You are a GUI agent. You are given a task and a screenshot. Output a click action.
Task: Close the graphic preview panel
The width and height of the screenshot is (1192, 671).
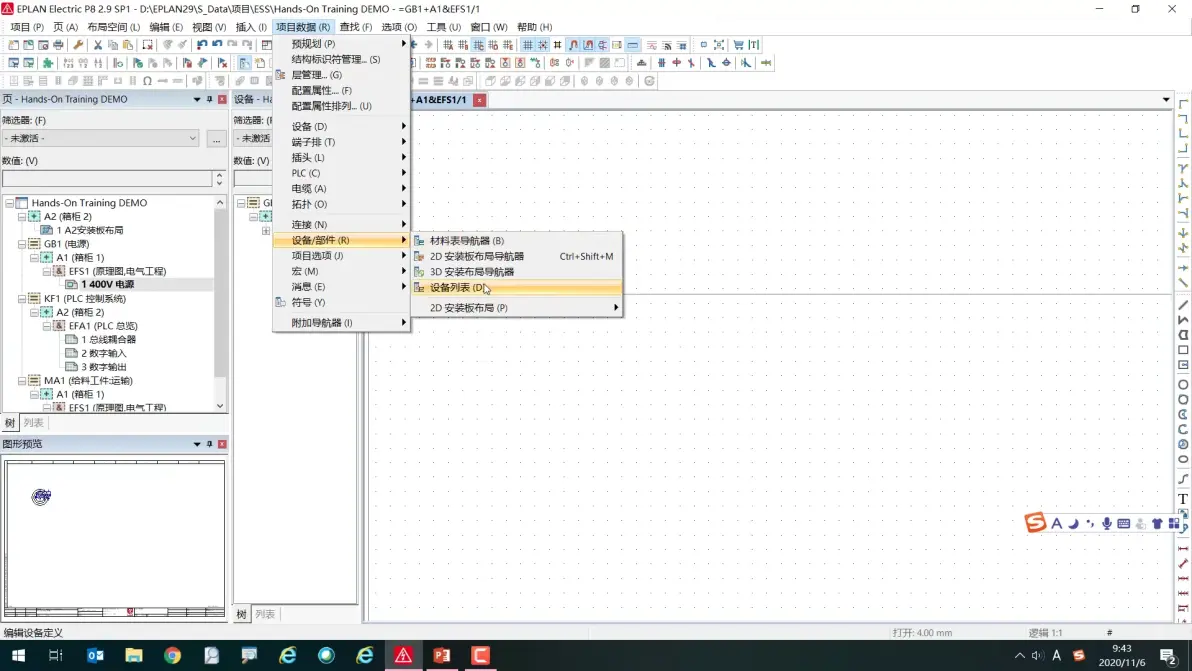click(x=222, y=444)
